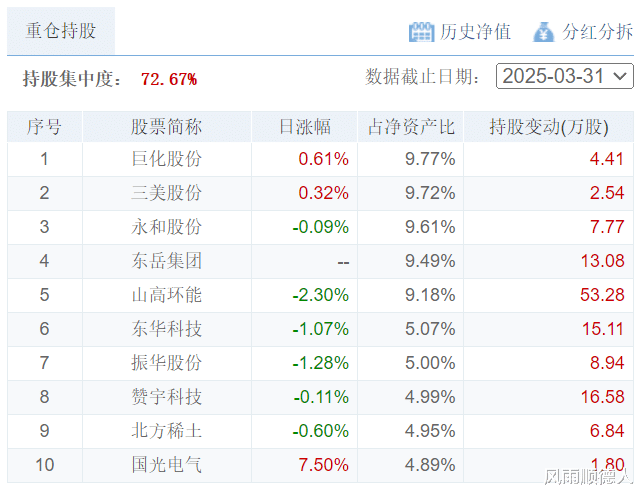The width and height of the screenshot is (643, 498).
Task: Click the 72.67% concentration value
Action: (x=169, y=79)
